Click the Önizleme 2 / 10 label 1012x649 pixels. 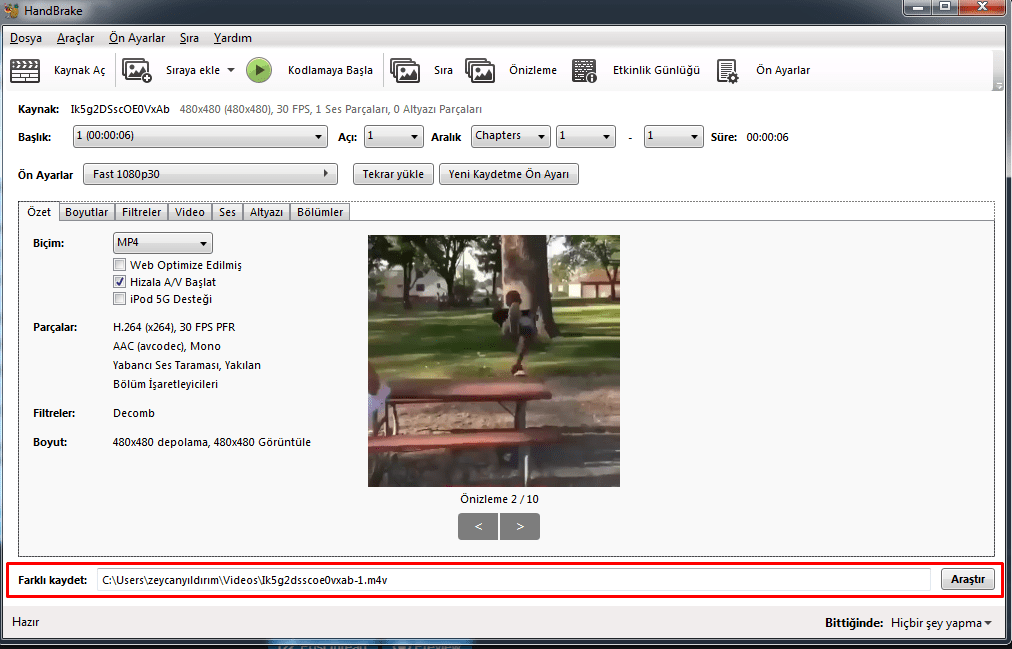tap(499, 499)
